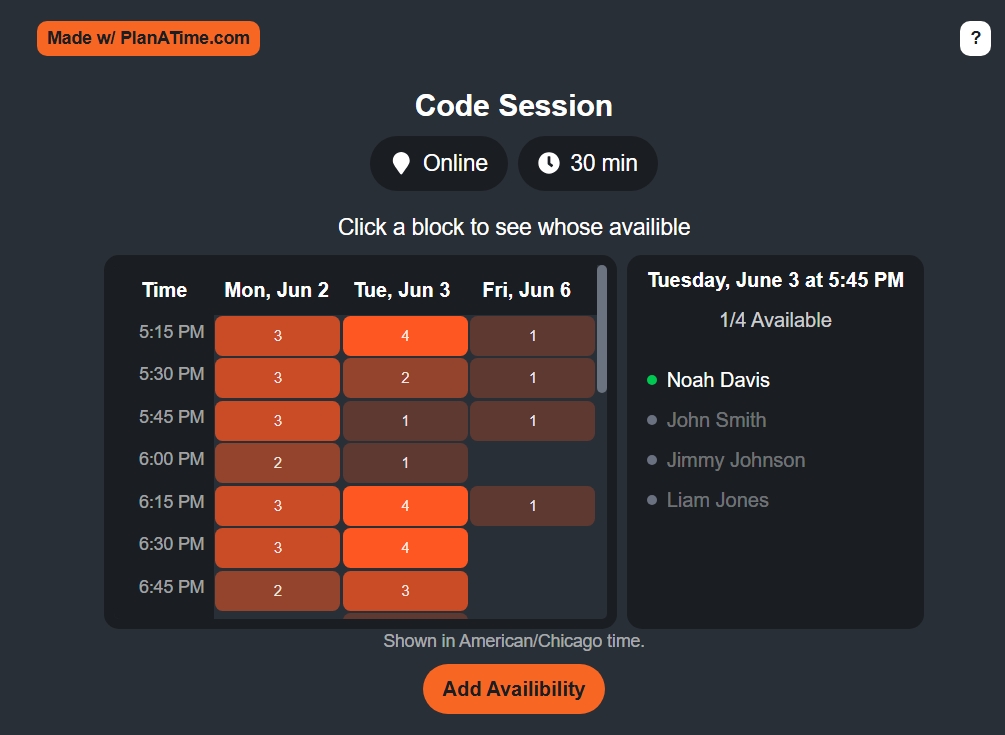Click the location pin icon next to Online
The image size is (1005, 735).
(x=401, y=163)
